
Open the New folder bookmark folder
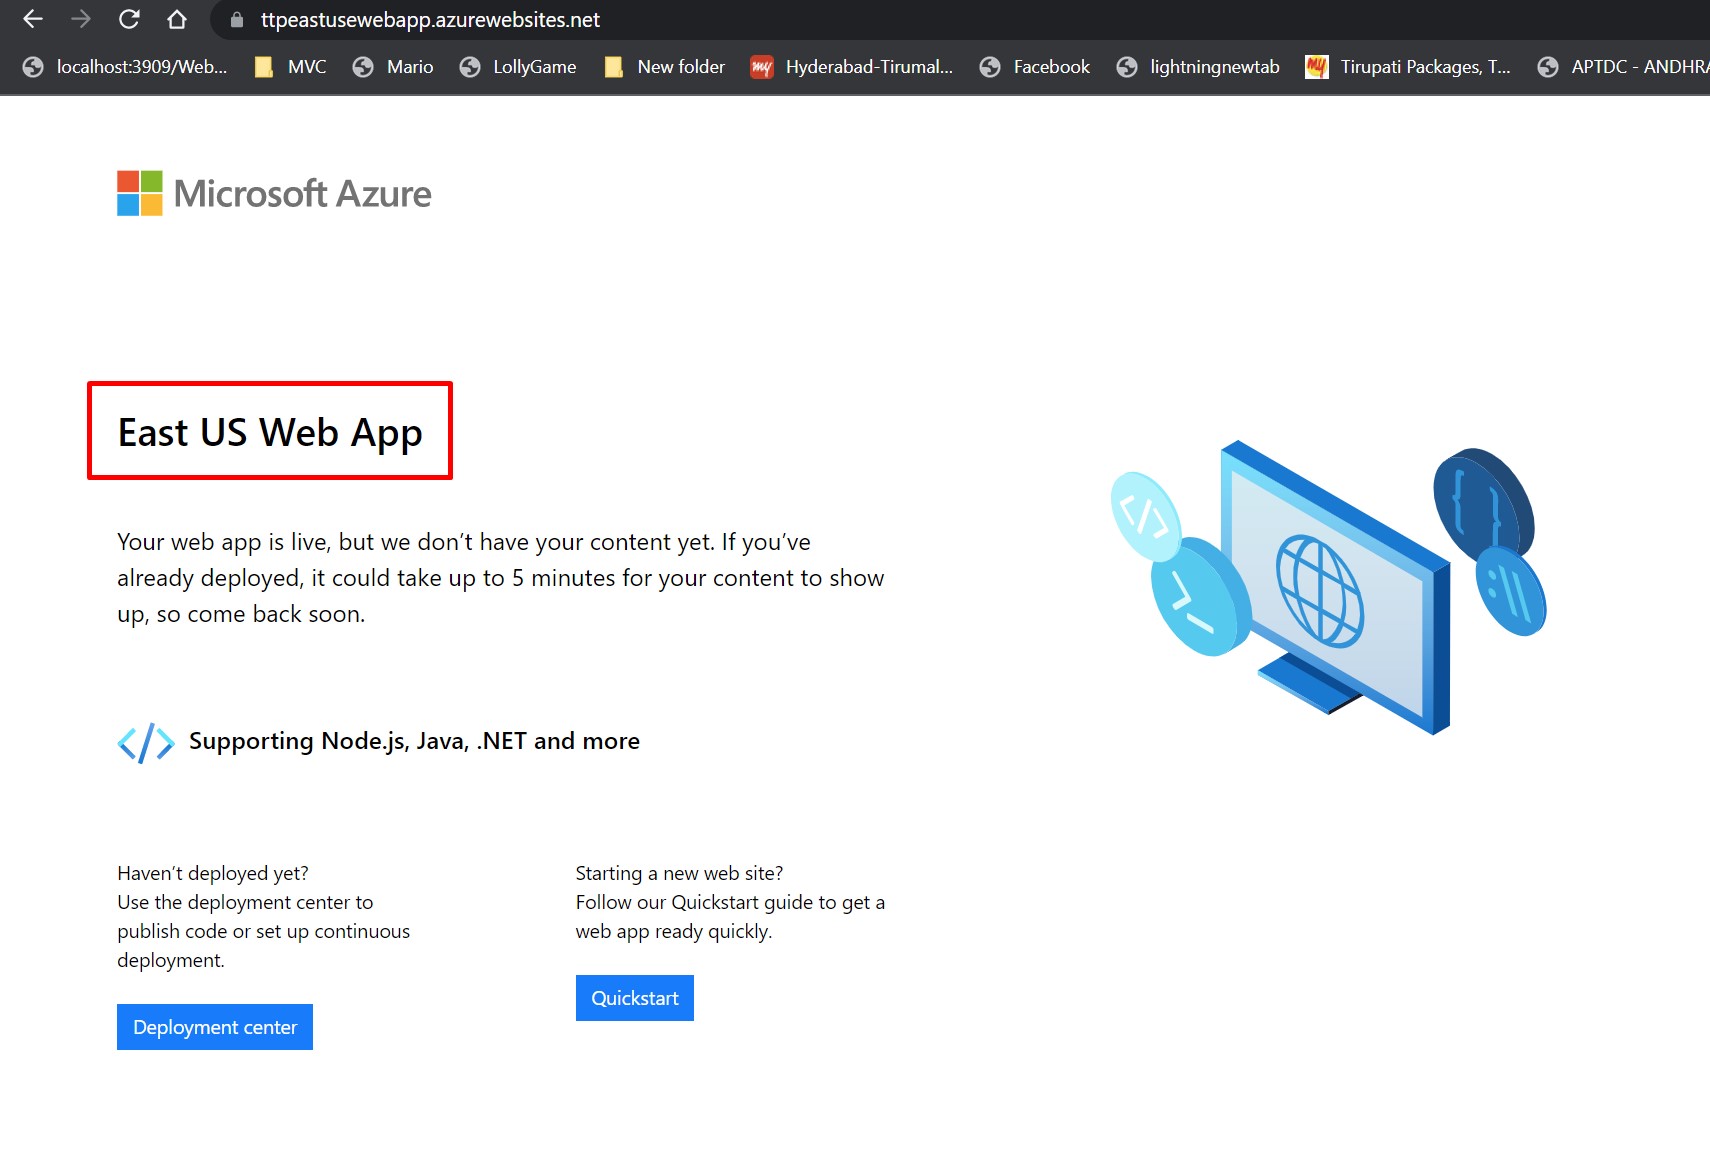[665, 67]
